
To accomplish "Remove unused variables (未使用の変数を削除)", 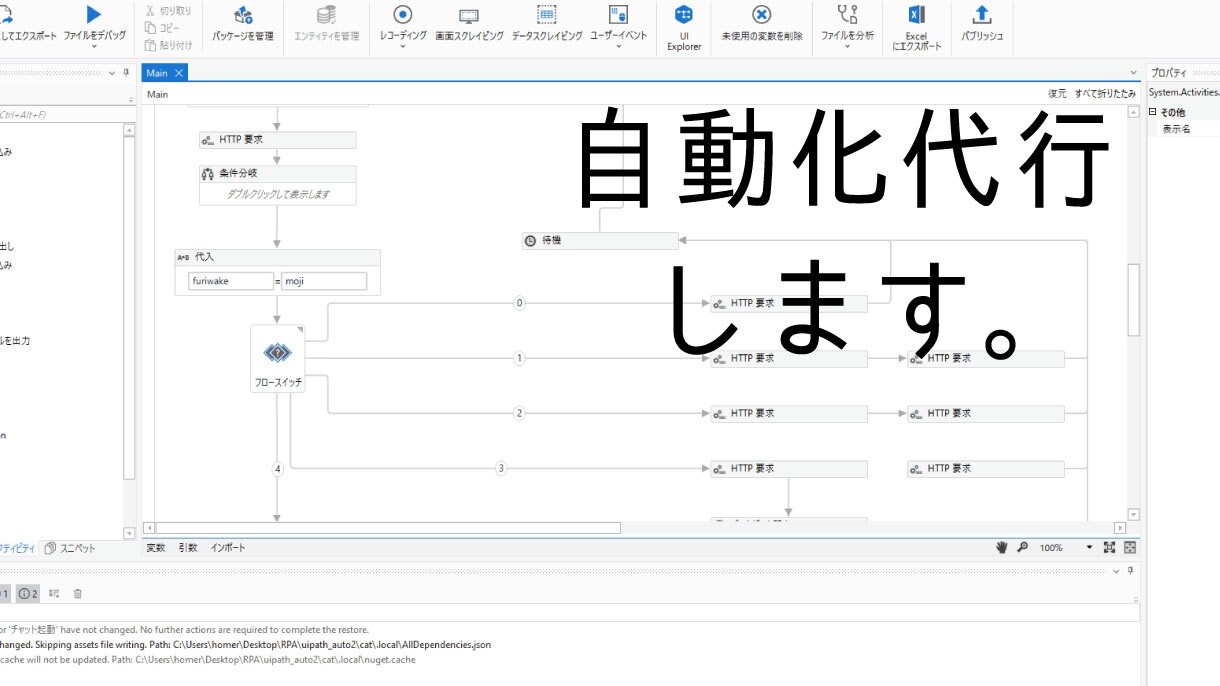I will pyautogui.click(x=762, y=25).
